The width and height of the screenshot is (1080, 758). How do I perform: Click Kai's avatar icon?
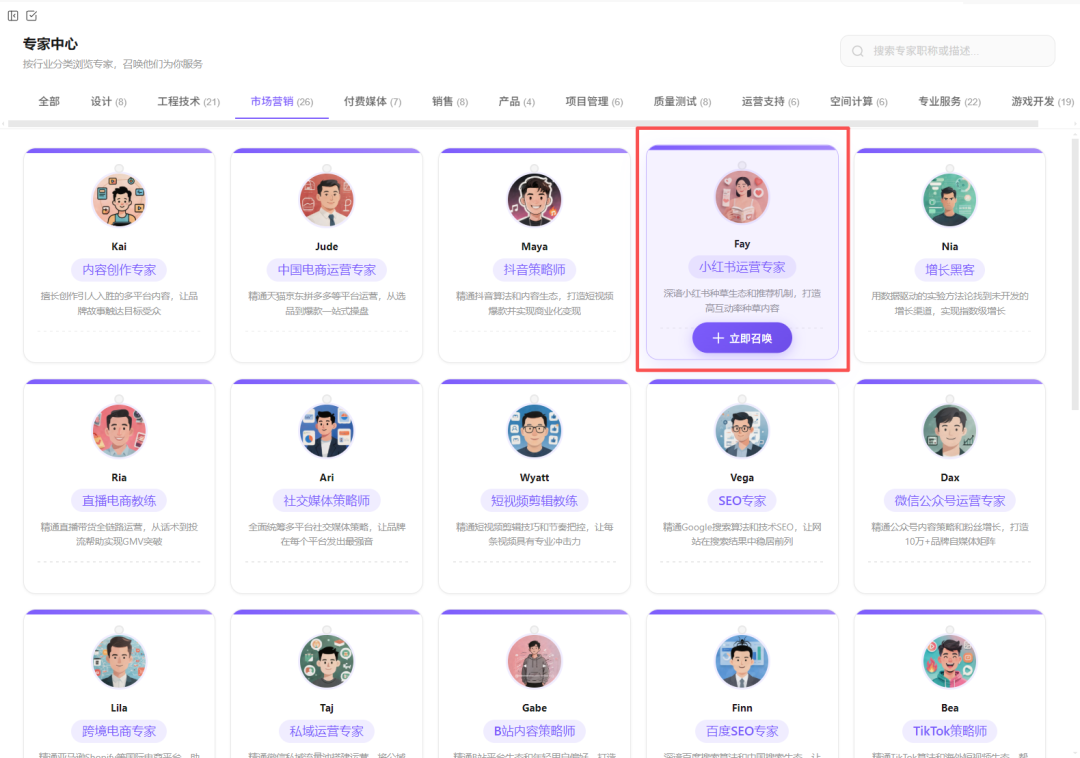point(119,200)
